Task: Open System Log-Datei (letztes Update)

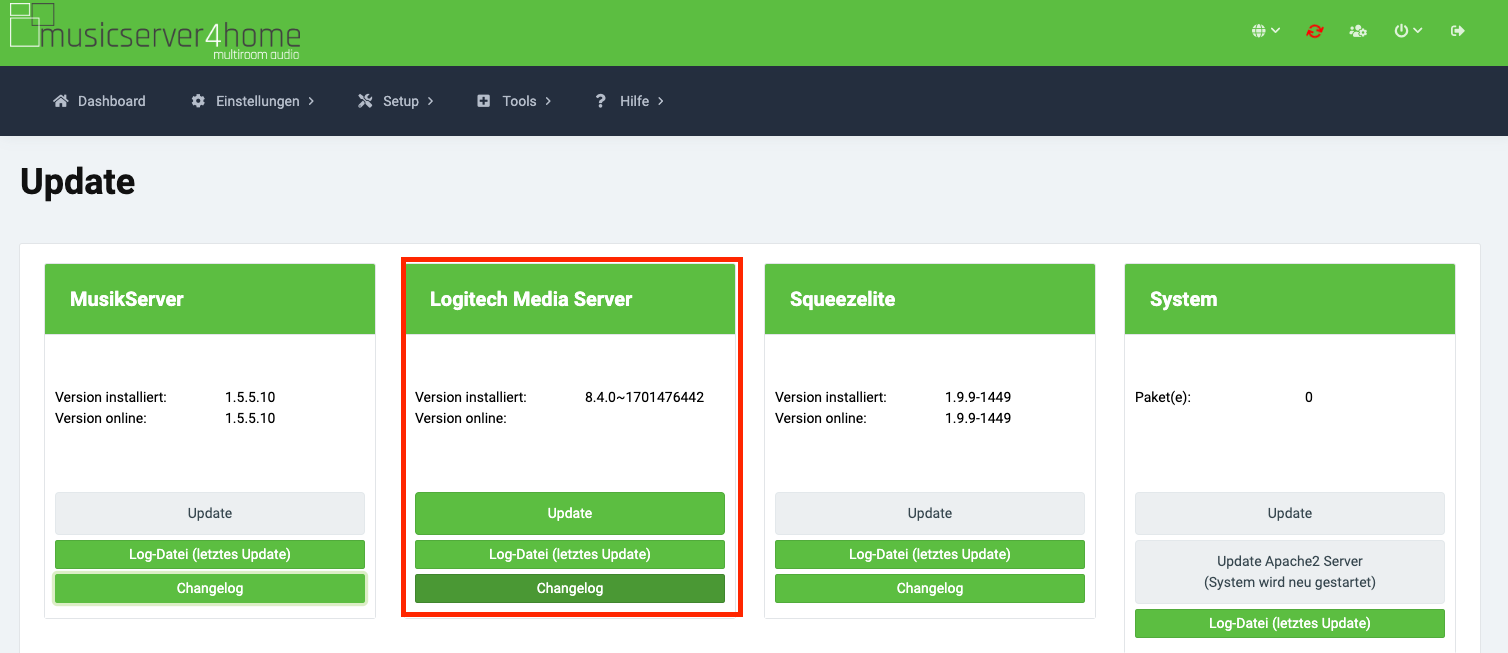Action: coord(1290,623)
